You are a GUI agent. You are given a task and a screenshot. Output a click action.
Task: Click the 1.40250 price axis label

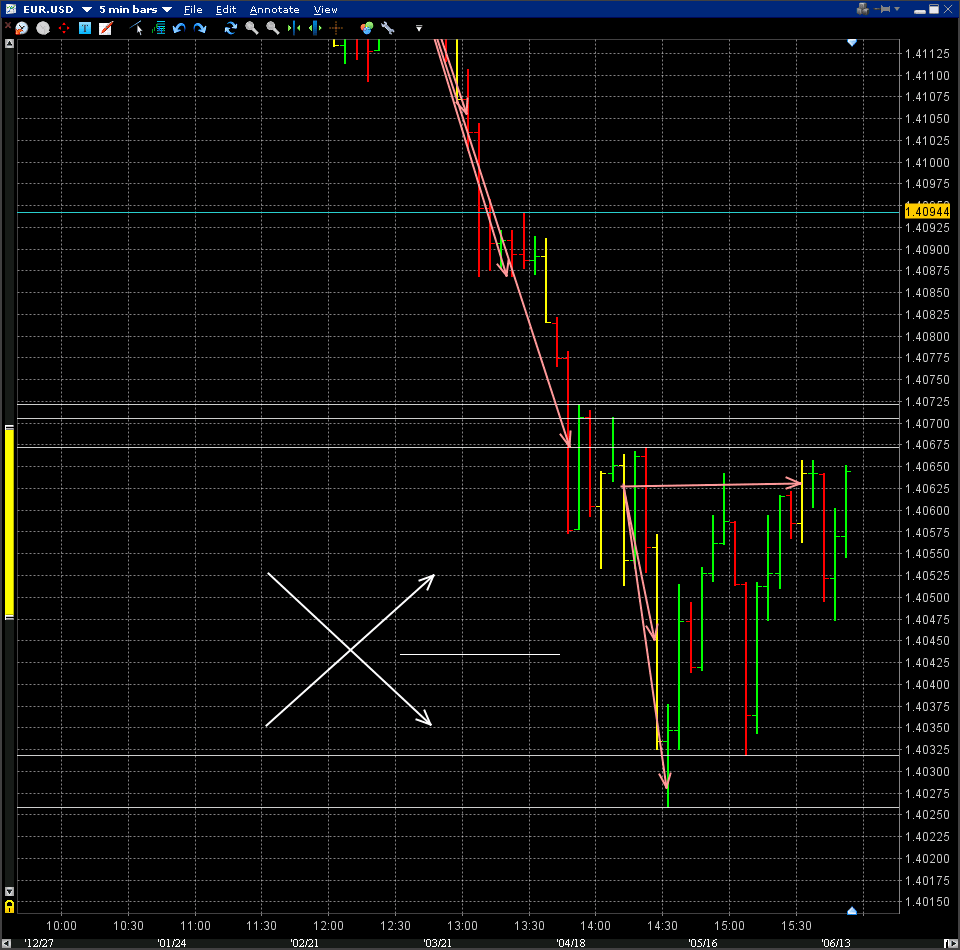(927, 815)
